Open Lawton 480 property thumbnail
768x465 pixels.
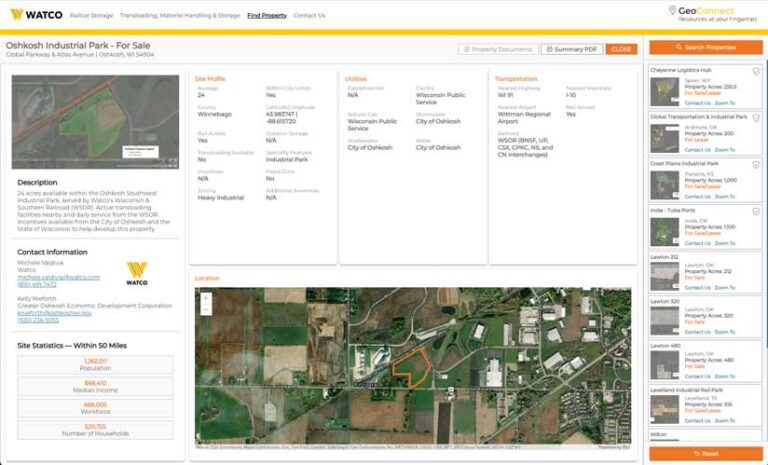pyautogui.click(x=665, y=365)
